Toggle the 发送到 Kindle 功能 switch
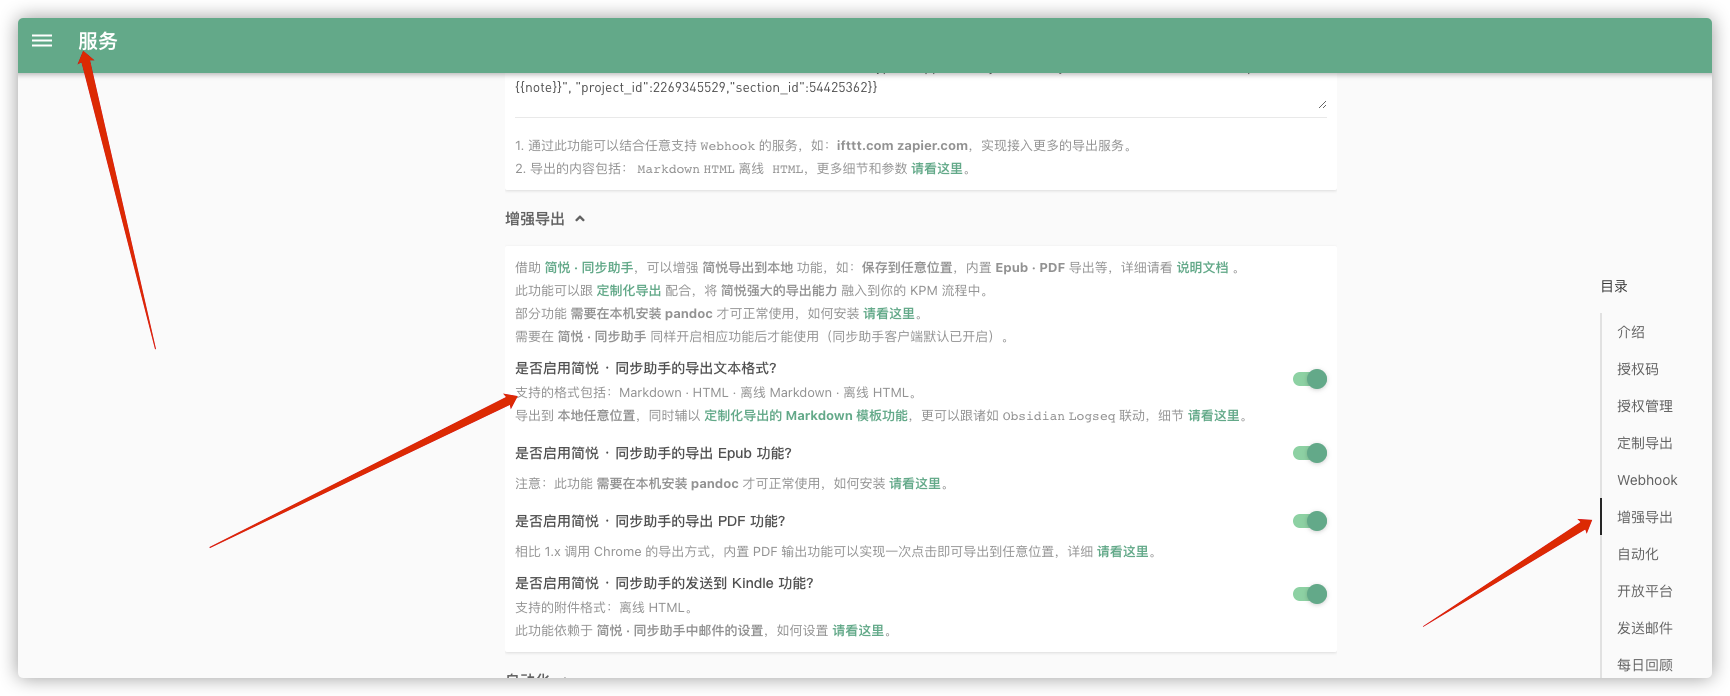This screenshot has height=696, width=1730. point(1310,594)
